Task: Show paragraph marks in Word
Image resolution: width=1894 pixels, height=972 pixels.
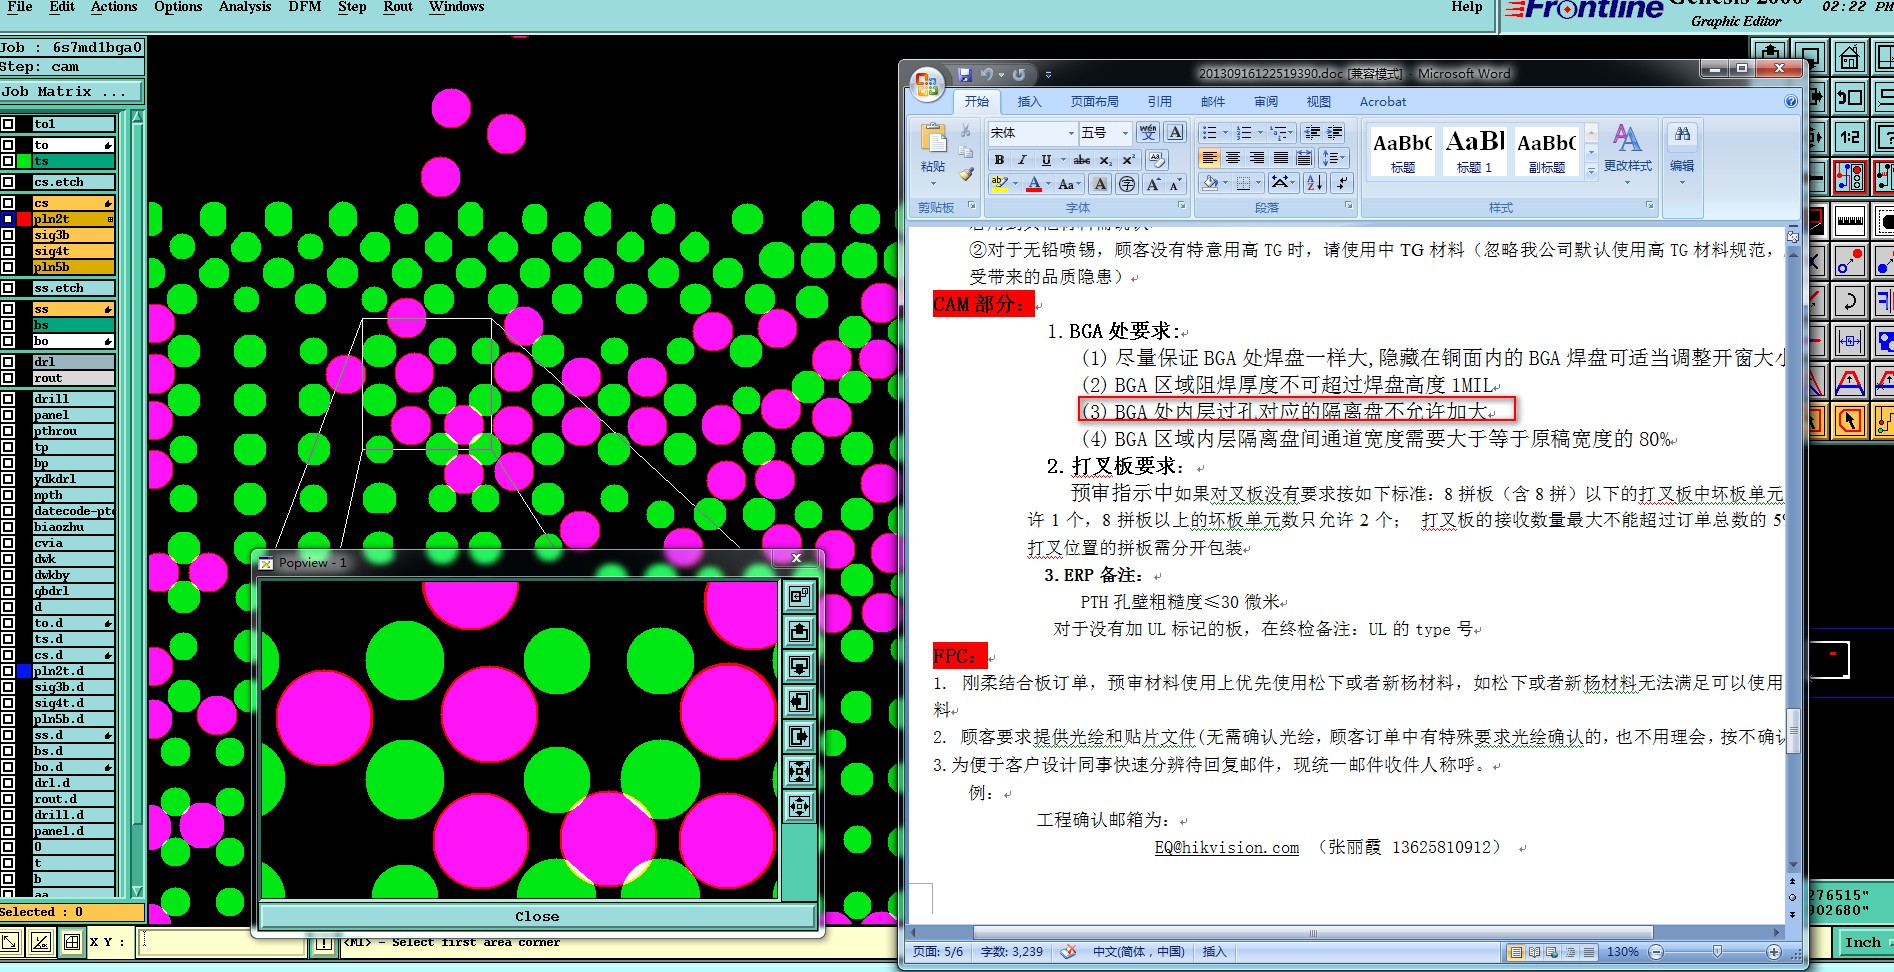Action: coord(1342,183)
